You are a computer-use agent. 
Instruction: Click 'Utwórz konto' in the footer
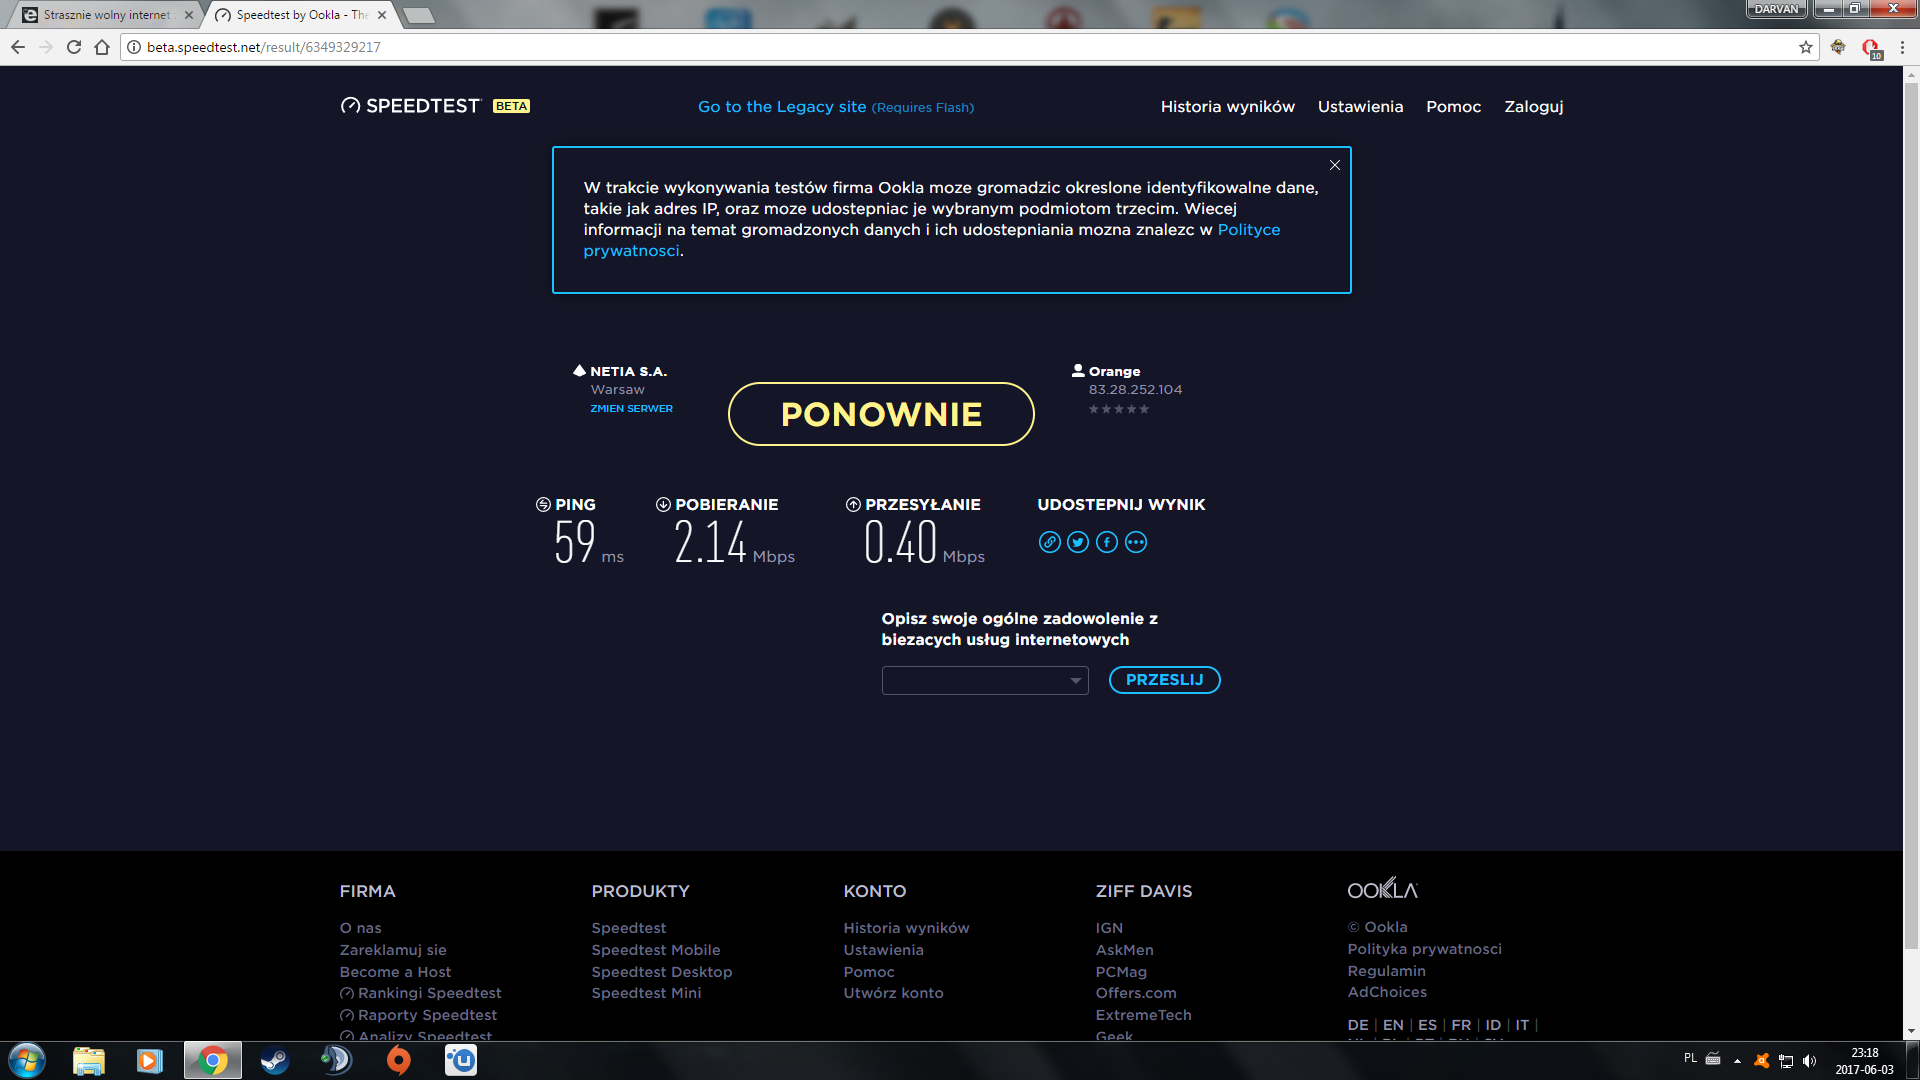(x=893, y=993)
